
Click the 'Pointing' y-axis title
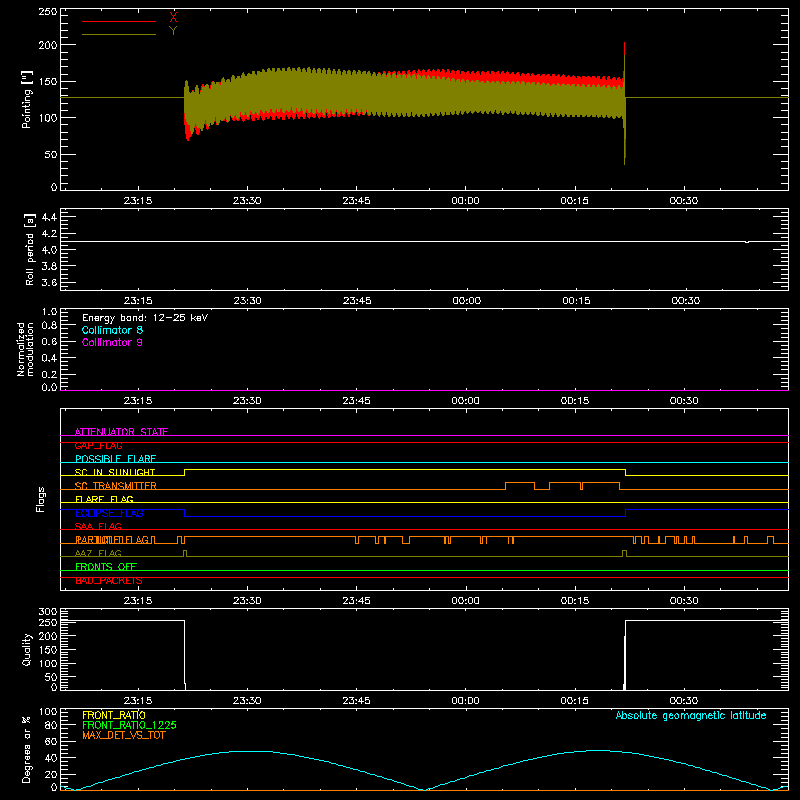(27, 99)
